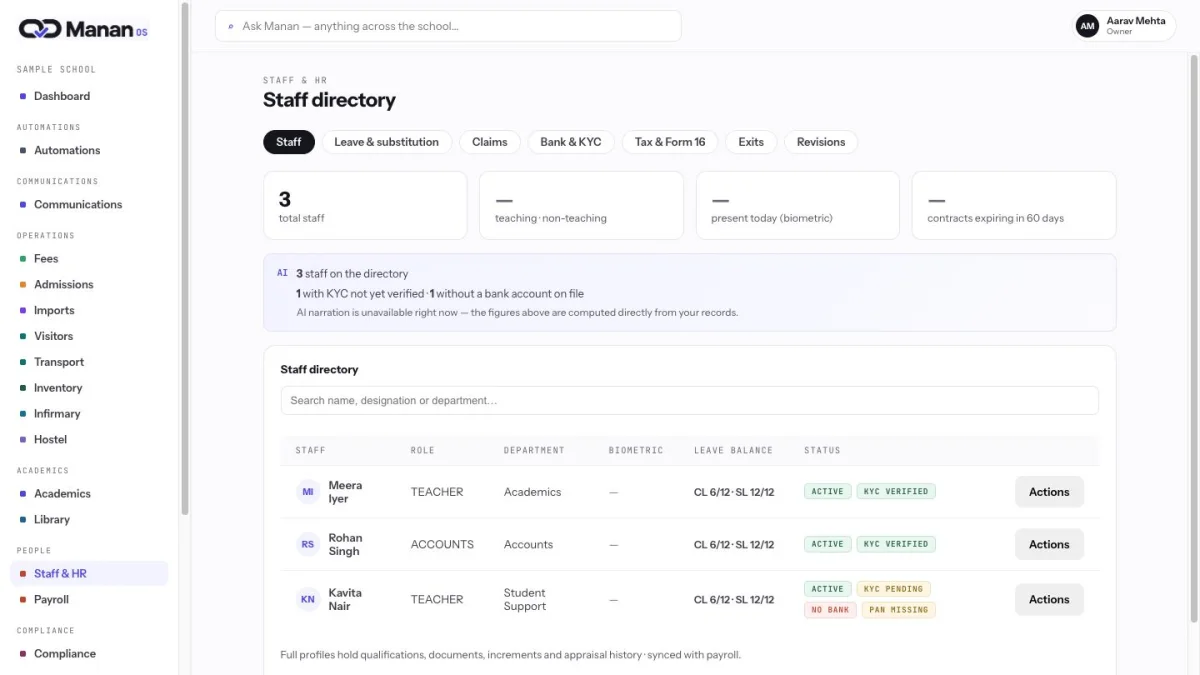Viewport: 1200px width, 675px height.
Task: Go to Transport
Action: pyautogui.click(x=89, y=362)
